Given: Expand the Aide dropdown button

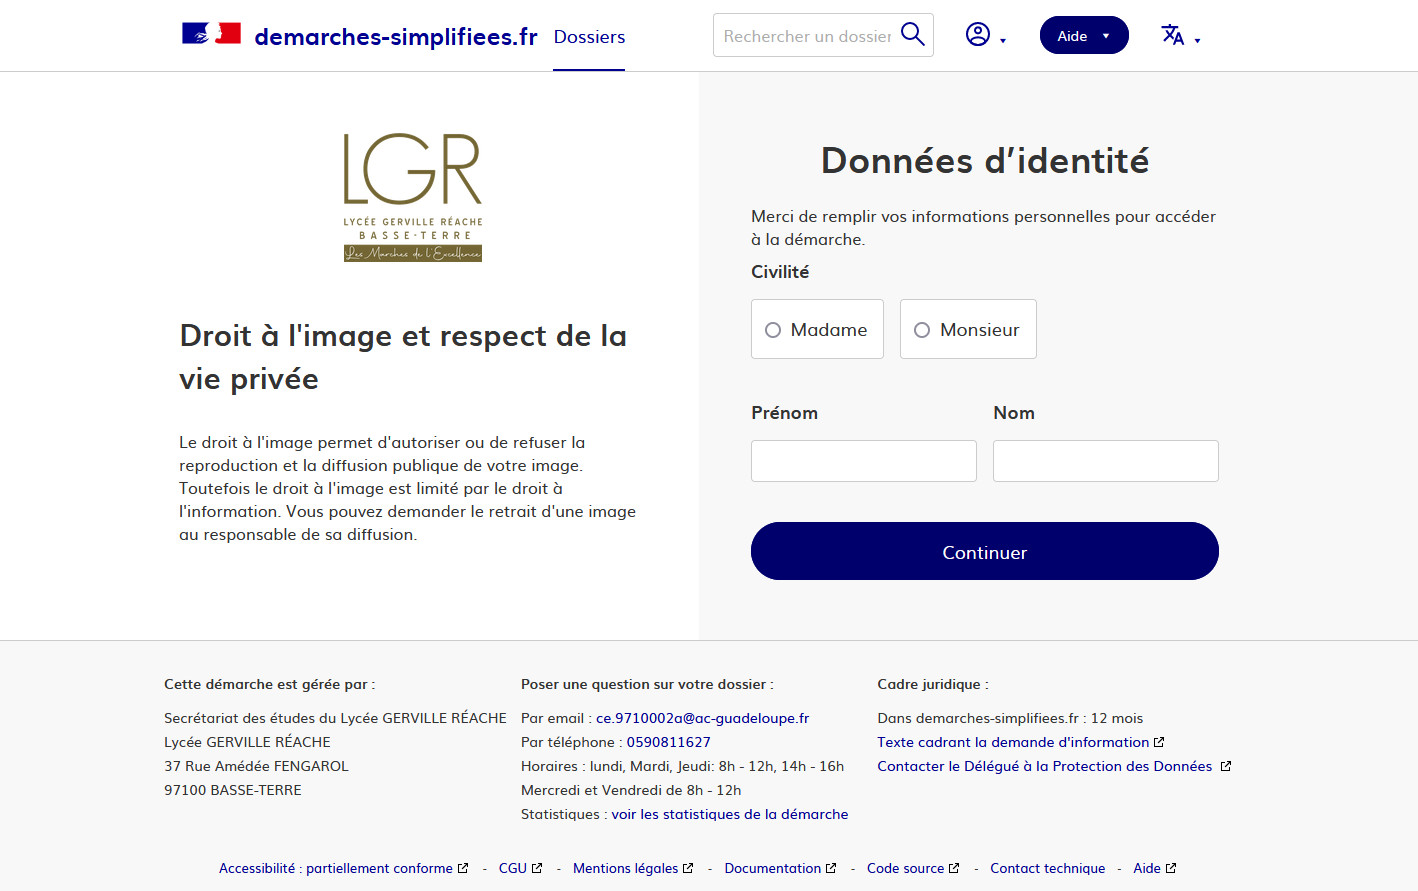Looking at the screenshot, I should 1084,36.
